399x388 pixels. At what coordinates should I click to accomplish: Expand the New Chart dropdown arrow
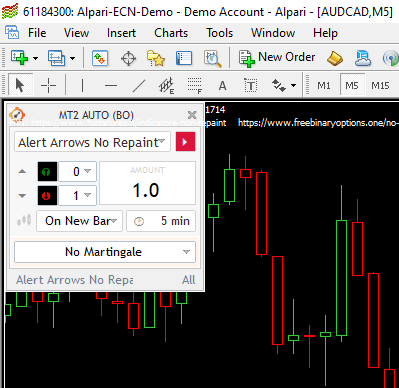click(35, 58)
